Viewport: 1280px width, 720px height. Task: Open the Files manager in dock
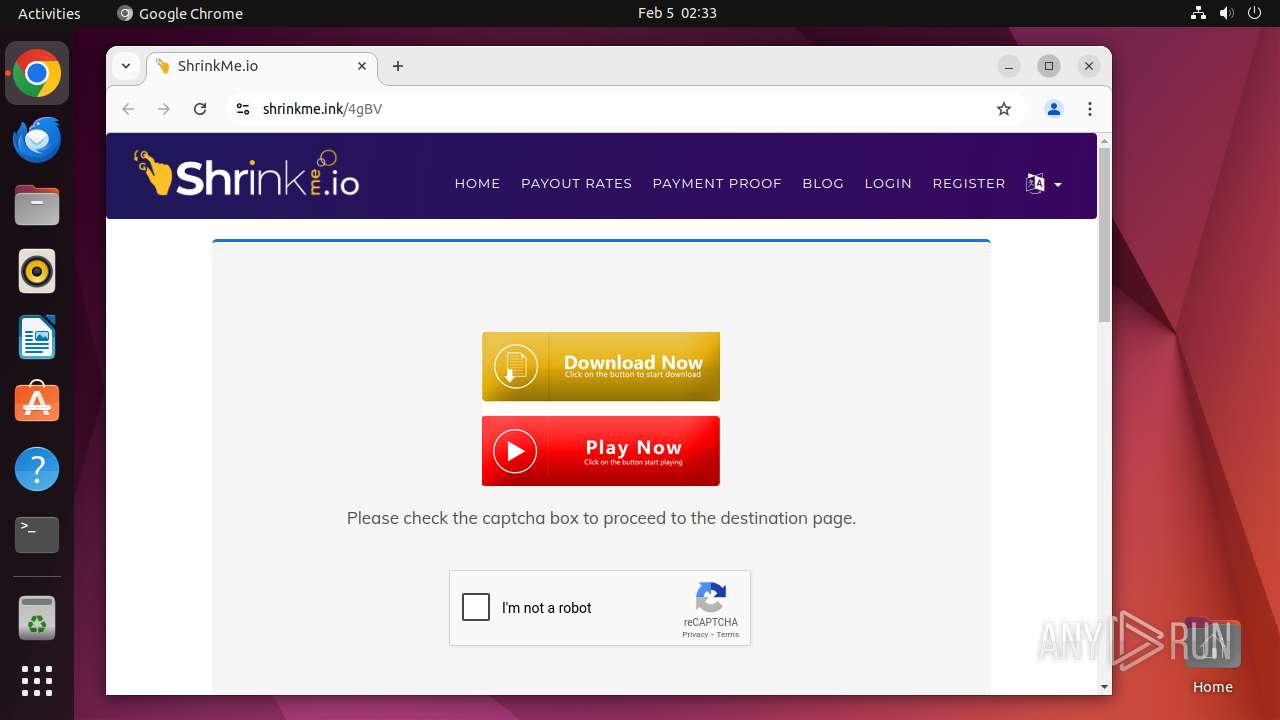pos(37,206)
